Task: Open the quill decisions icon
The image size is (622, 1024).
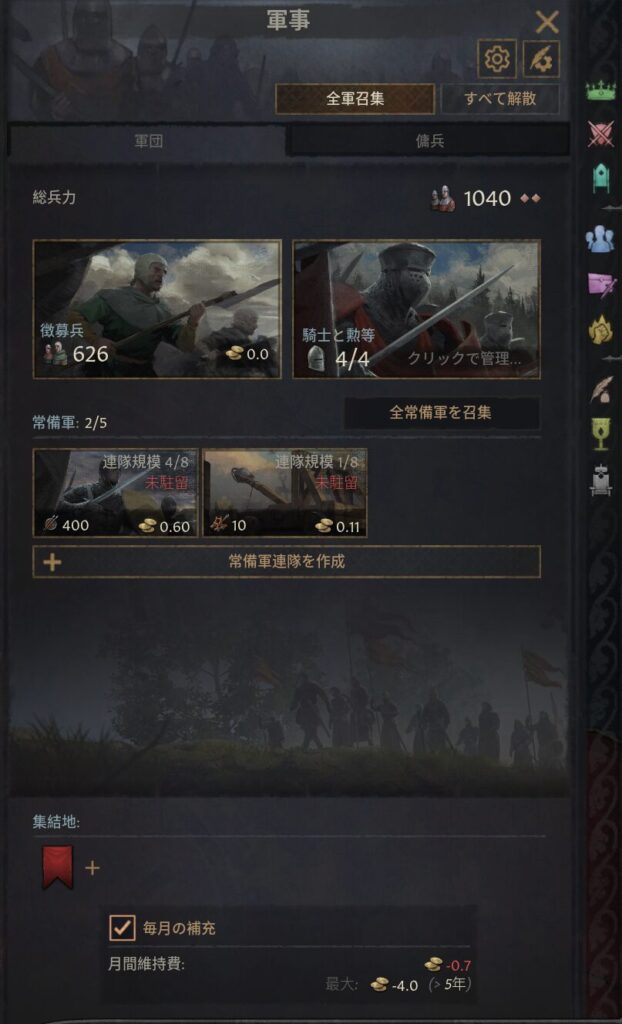Action: point(600,389)
